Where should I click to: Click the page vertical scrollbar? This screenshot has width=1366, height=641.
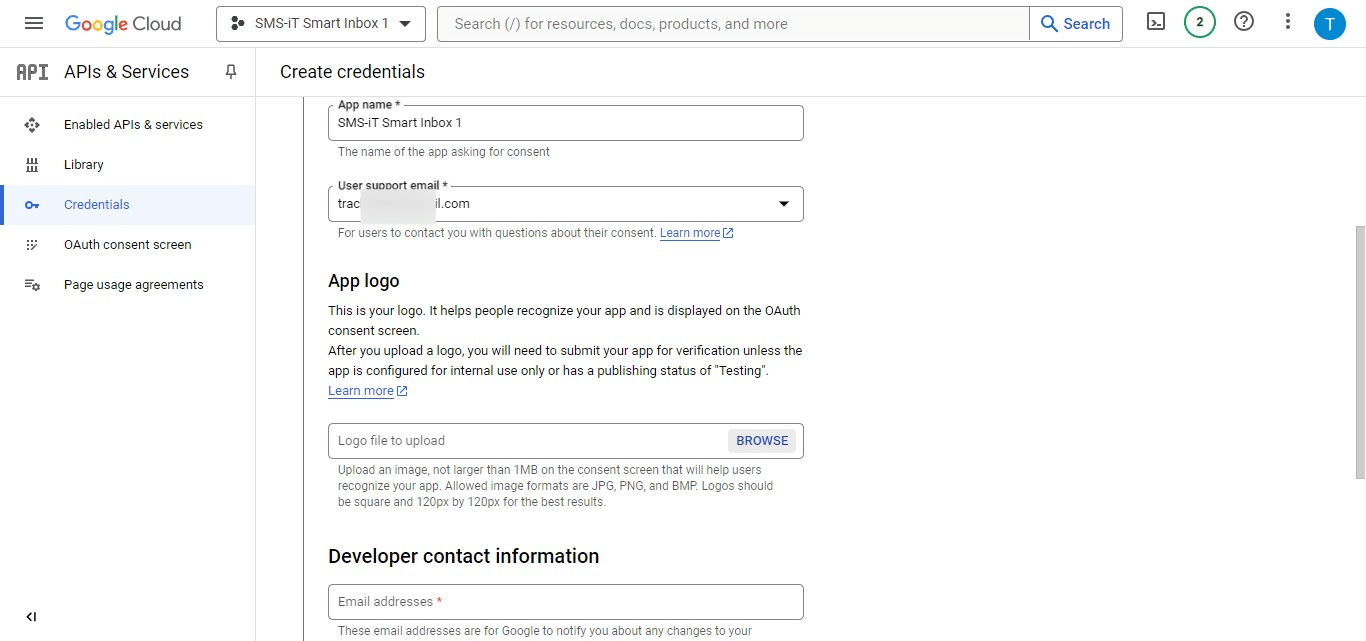coord(1358,350)
